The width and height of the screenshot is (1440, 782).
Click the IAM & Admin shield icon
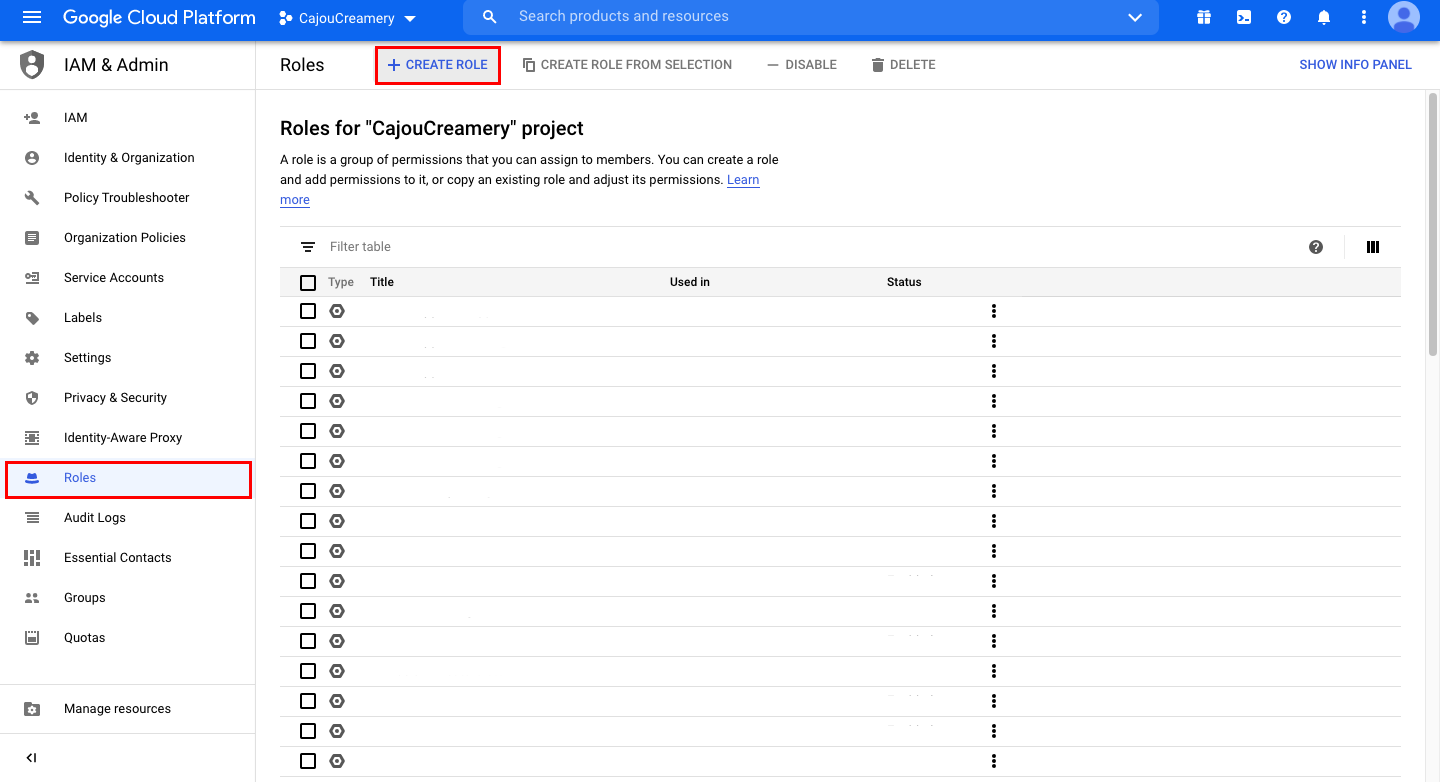point(32,65)
